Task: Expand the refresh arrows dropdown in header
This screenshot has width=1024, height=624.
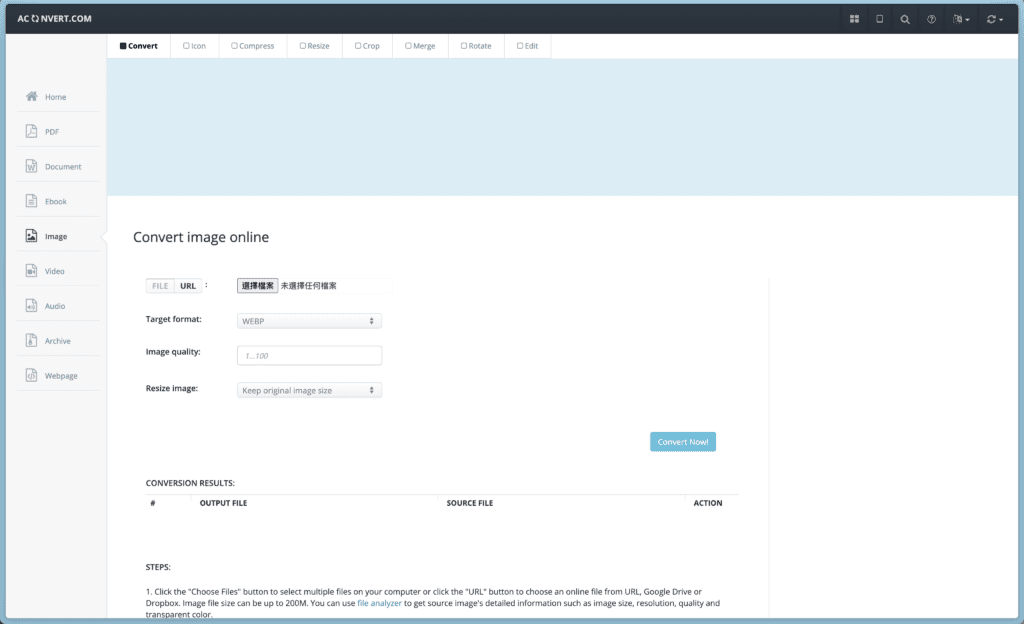Action: tap(994, 19)
